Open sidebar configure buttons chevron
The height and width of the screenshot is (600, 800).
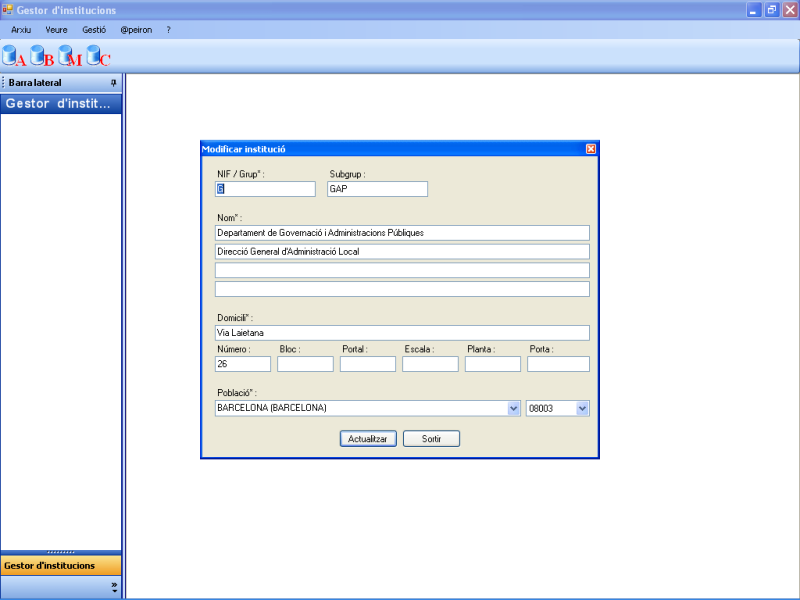pyautogui.click(x=114, y=588)
